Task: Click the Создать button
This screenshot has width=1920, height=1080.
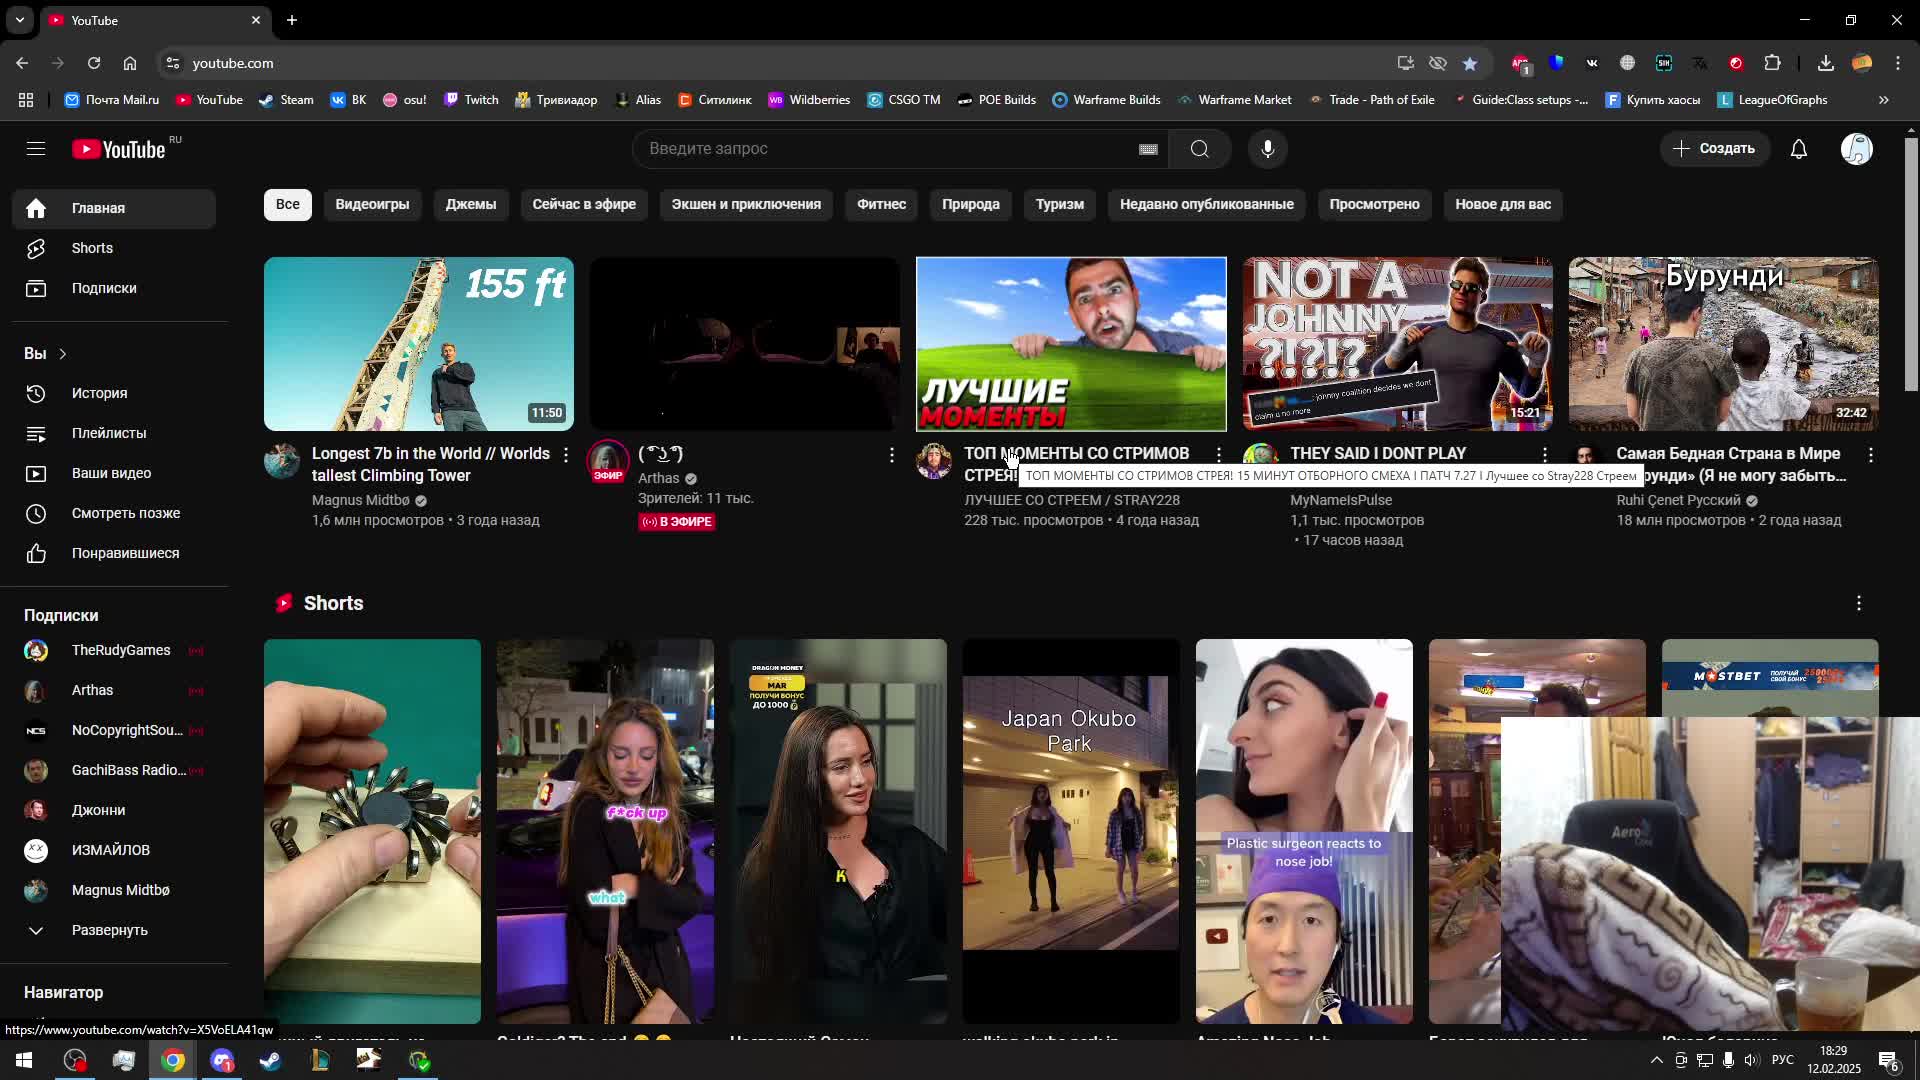Action: click(1715, 149)
